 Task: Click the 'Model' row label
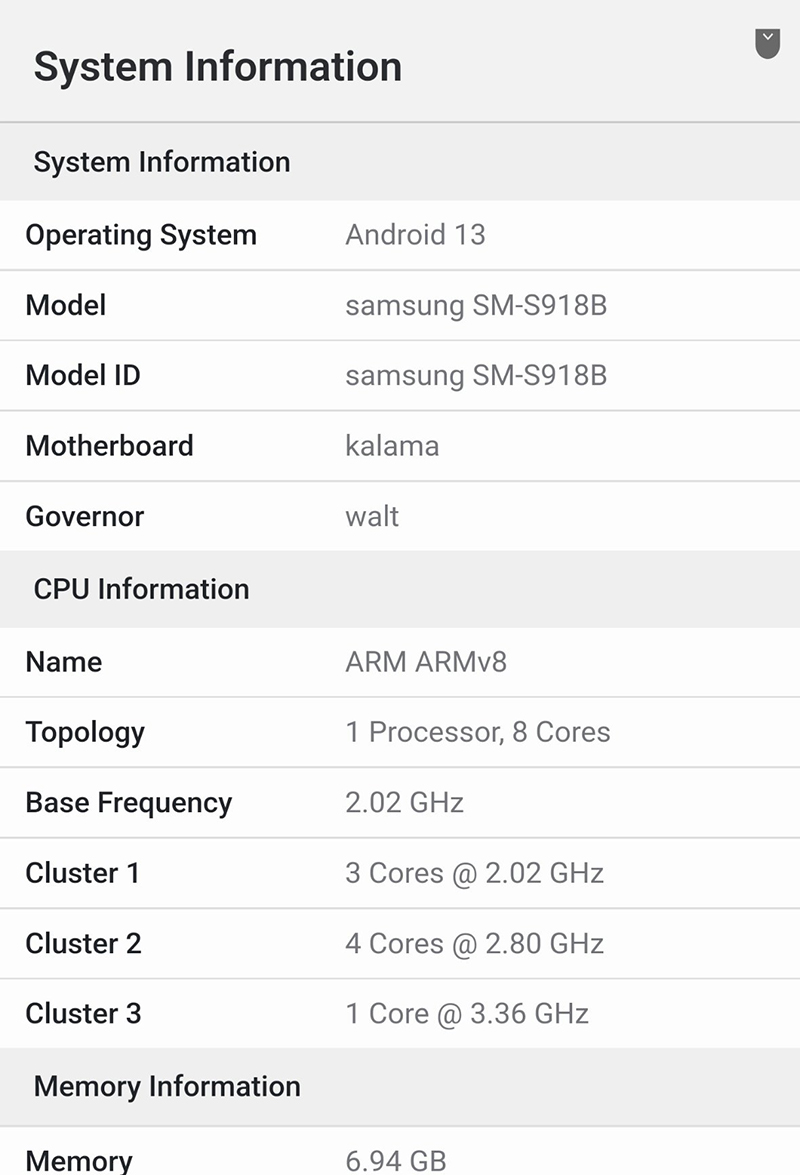[66, 305]
